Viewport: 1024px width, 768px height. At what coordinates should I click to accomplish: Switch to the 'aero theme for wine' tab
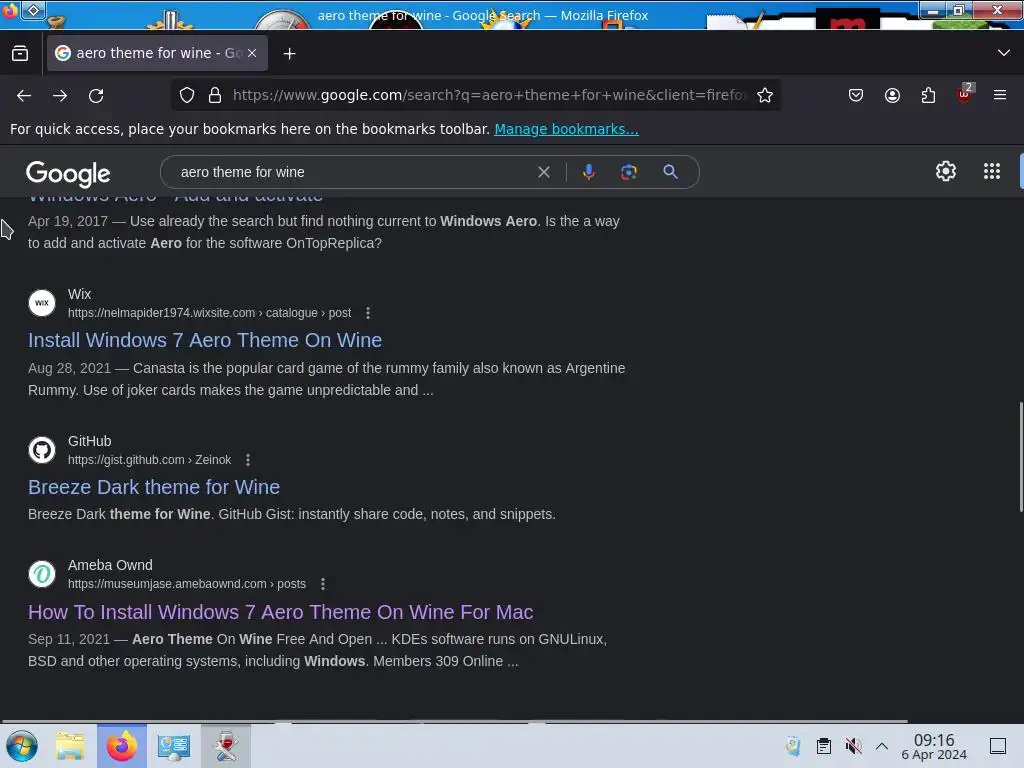coord(157,53)
